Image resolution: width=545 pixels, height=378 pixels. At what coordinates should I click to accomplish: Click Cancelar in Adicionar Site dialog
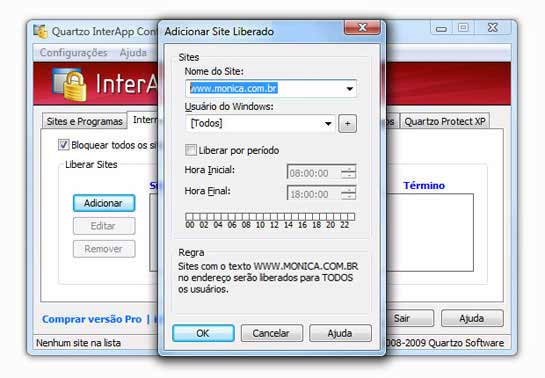(x=271, y=333)
